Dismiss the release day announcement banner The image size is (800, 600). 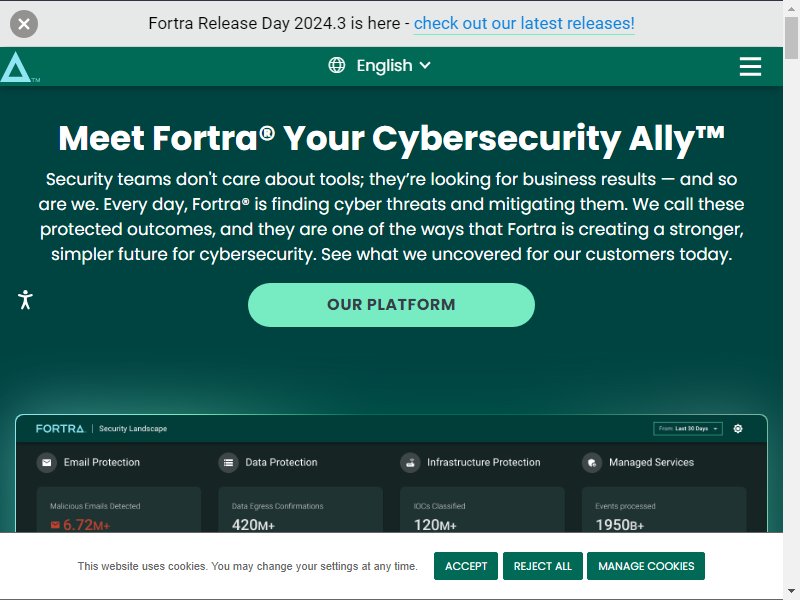coord(24,24)
